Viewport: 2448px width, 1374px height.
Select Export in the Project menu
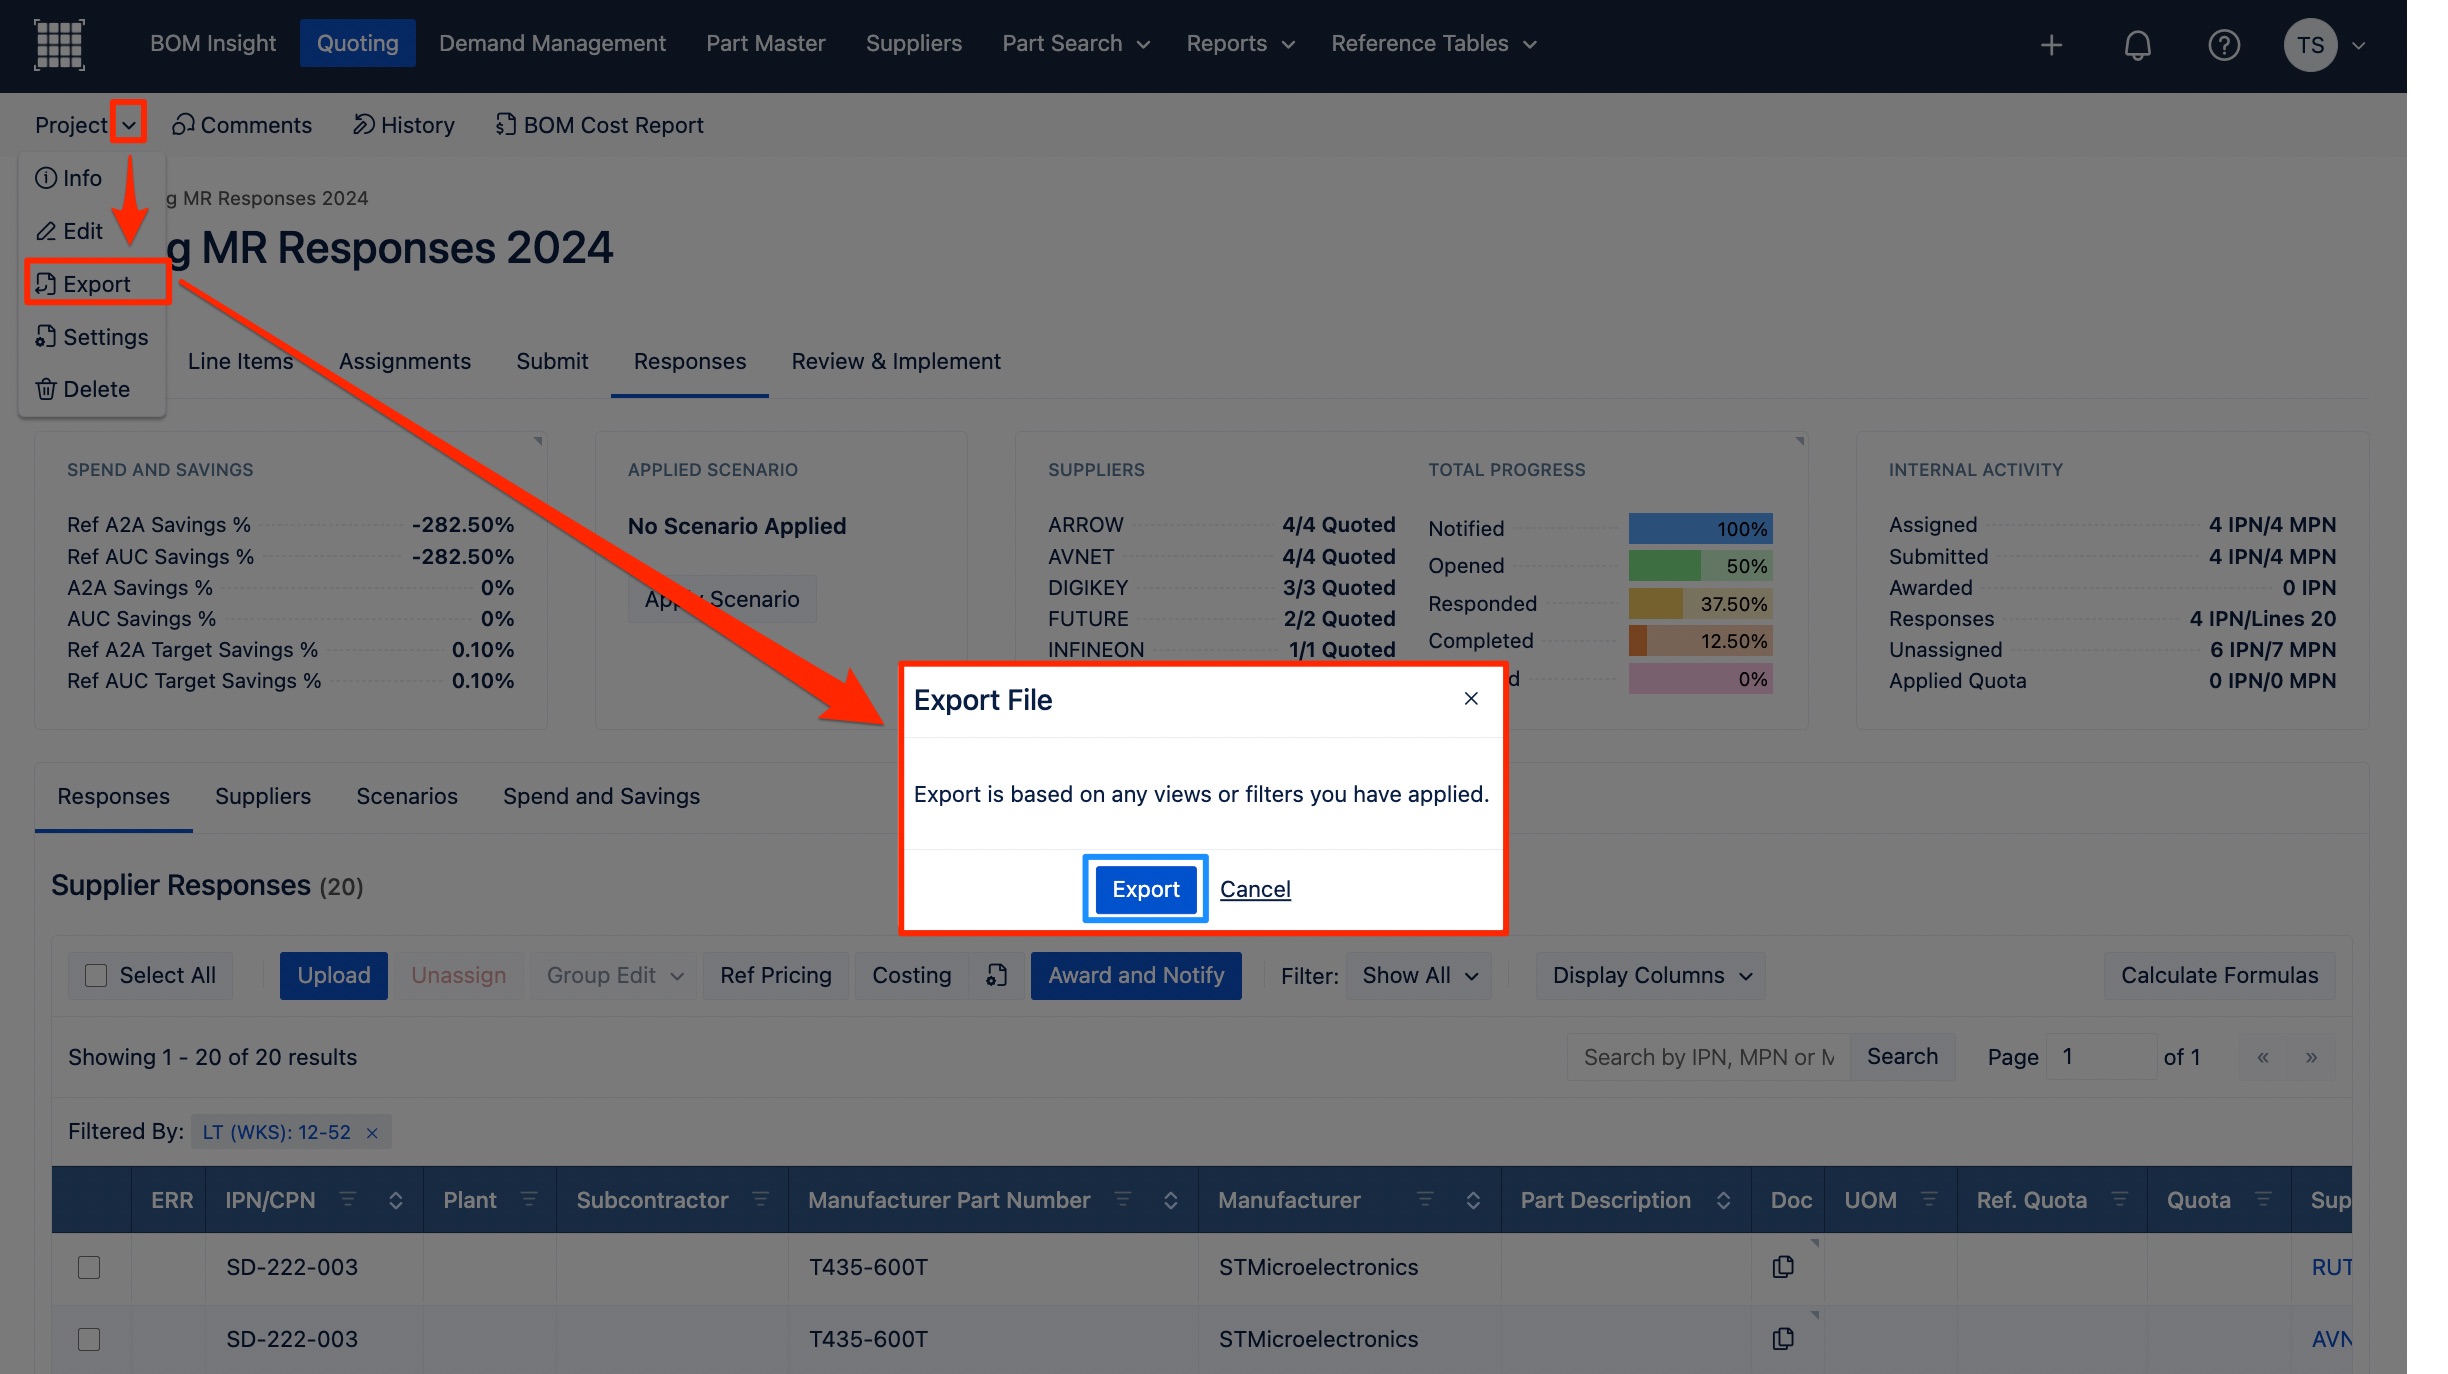(x=83, y=284)
